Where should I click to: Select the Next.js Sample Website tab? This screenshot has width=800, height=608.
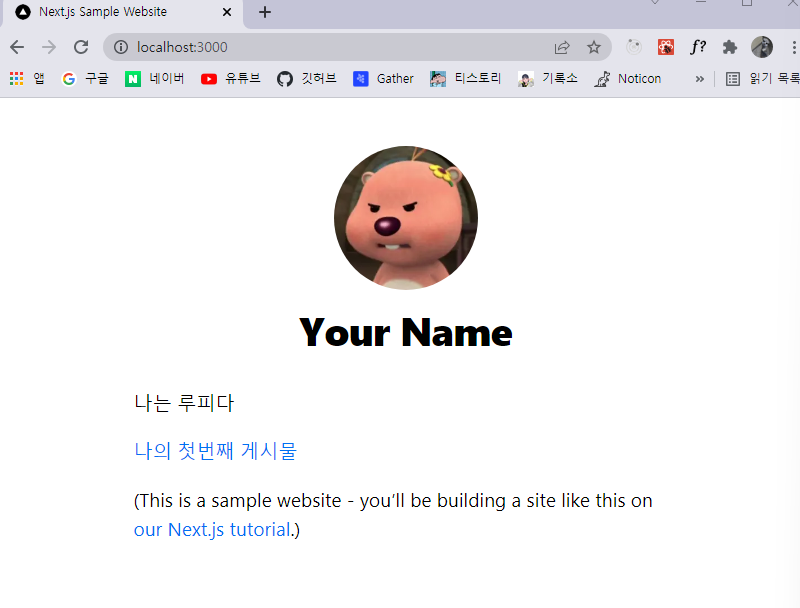(x=122, y=12)
